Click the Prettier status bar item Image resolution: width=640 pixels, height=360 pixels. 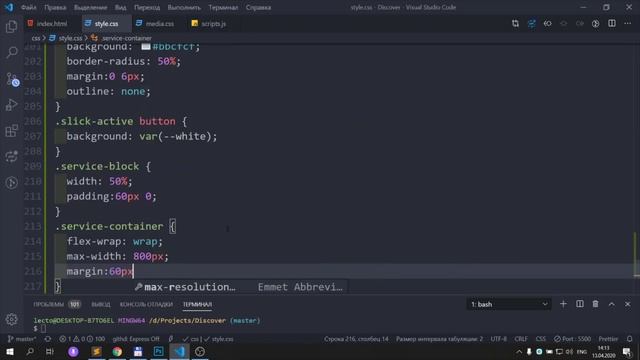pos(608,339)
